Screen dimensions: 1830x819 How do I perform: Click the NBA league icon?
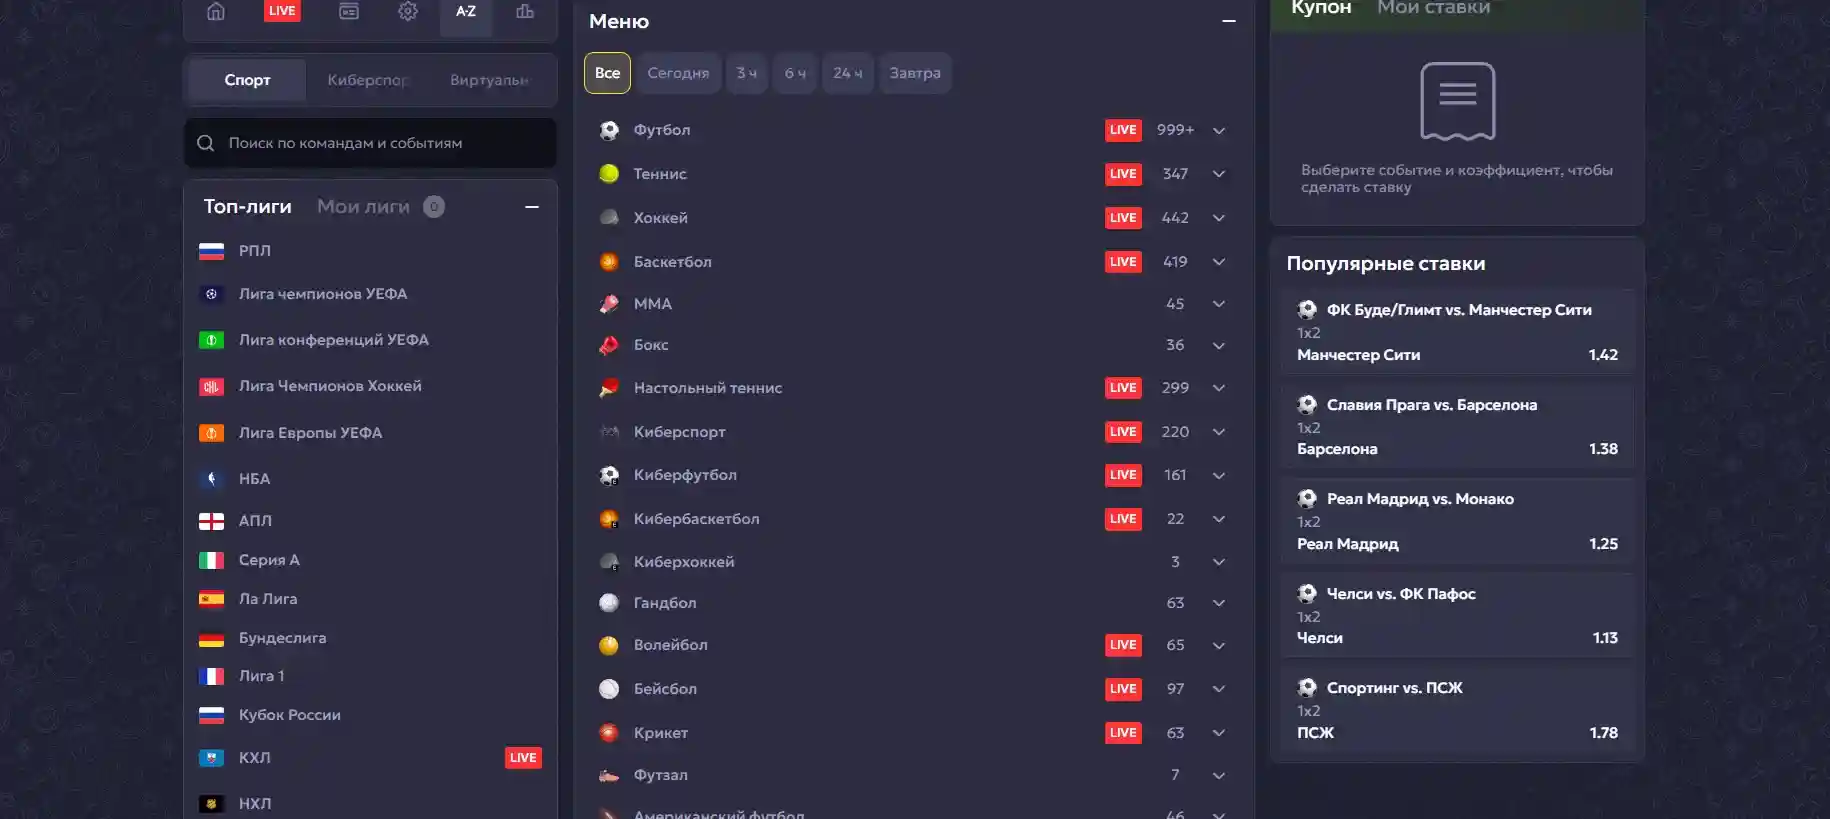(211, 479)
